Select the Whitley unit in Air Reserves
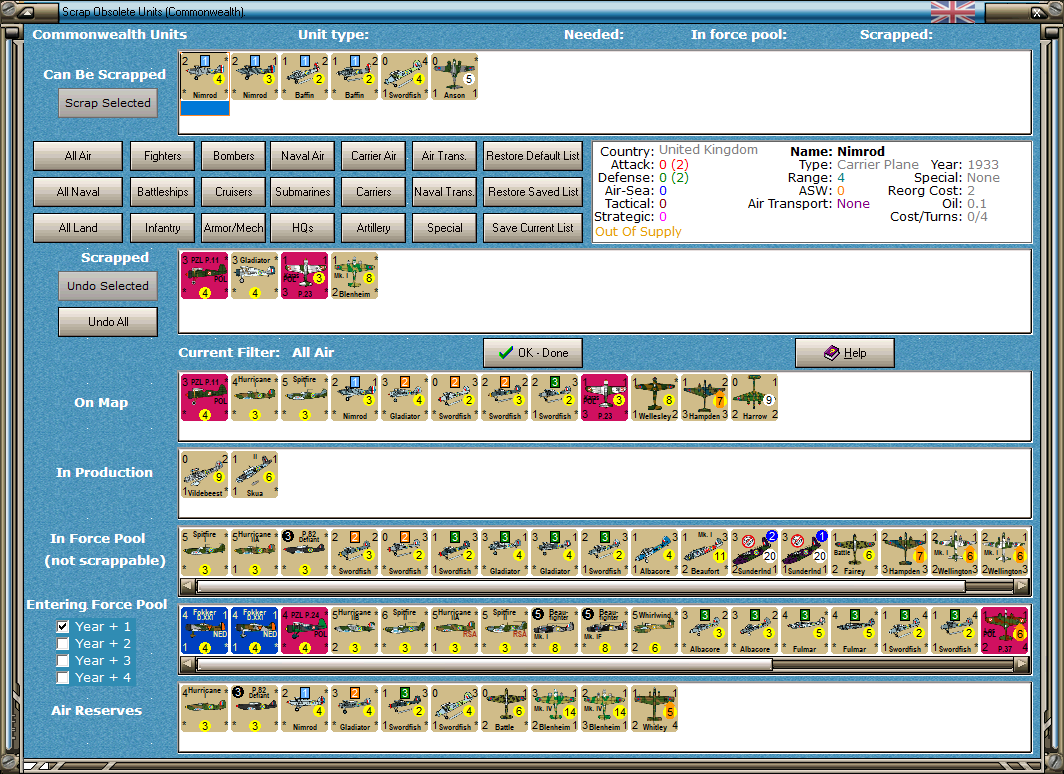The image size is (1064, 774). click(655, 708)
